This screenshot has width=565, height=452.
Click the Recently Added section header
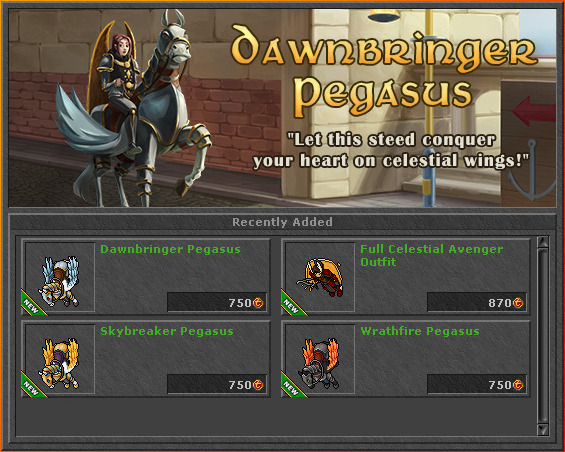(x=282, y=222)
